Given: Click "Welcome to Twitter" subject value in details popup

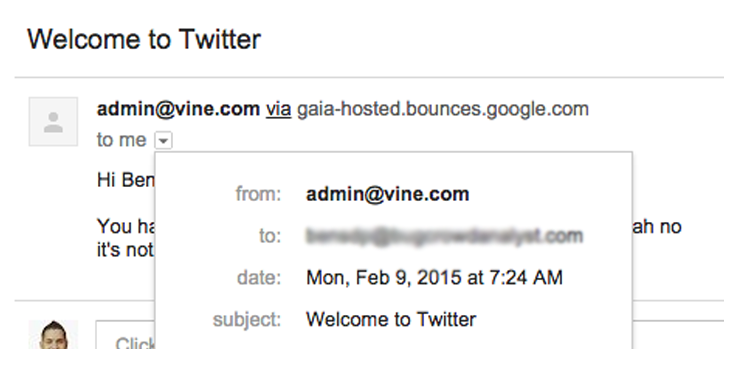Looking at the screenshot, I should 391,320.
